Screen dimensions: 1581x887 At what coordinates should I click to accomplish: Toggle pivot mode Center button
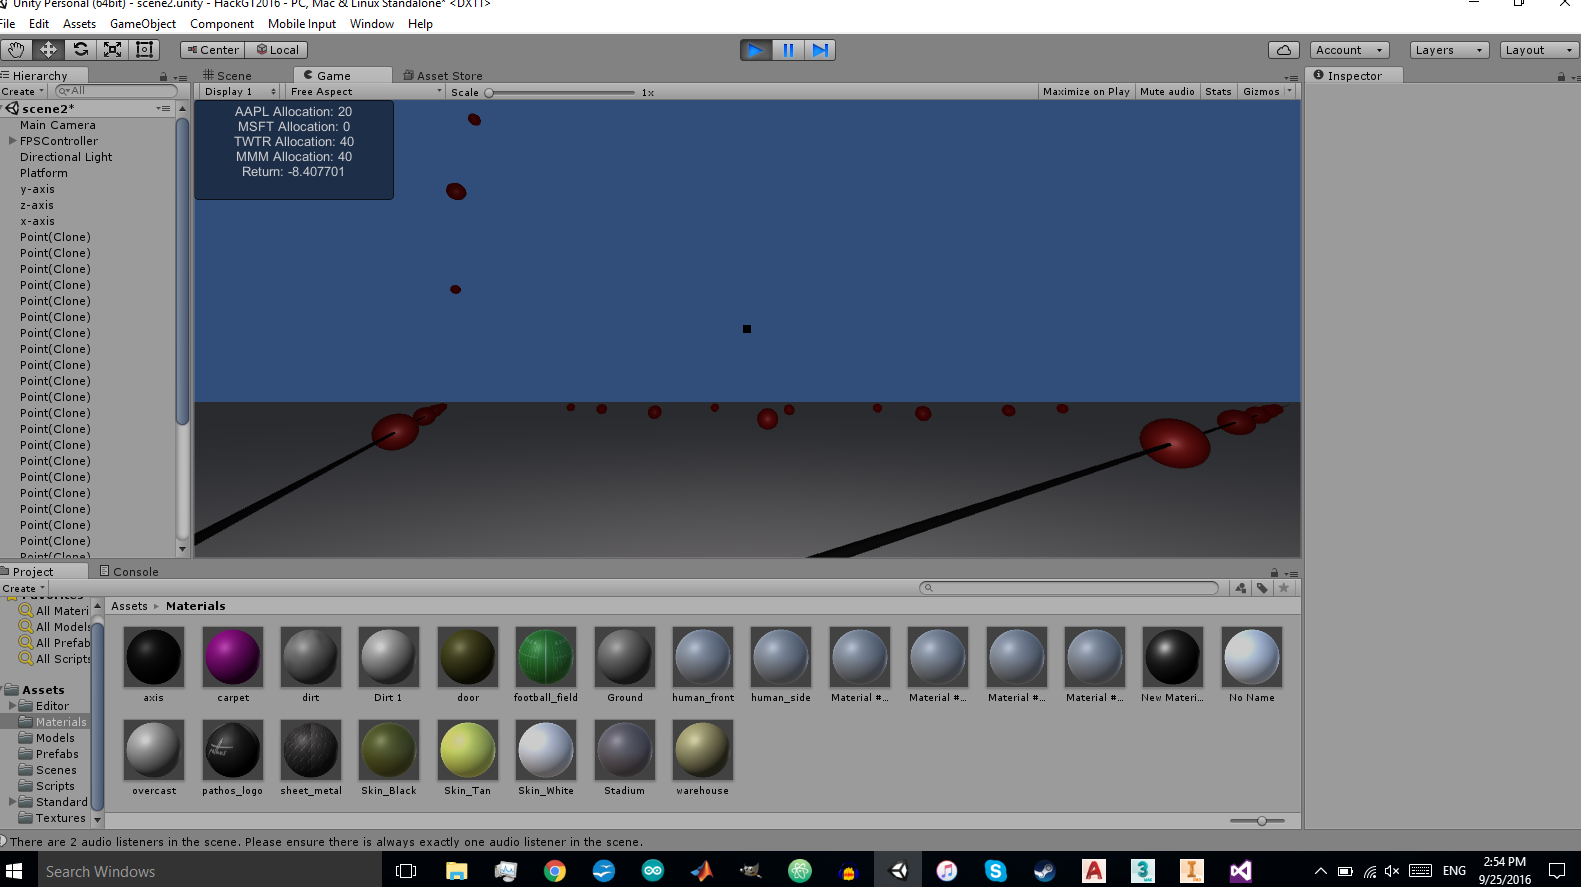click(212, 50)
